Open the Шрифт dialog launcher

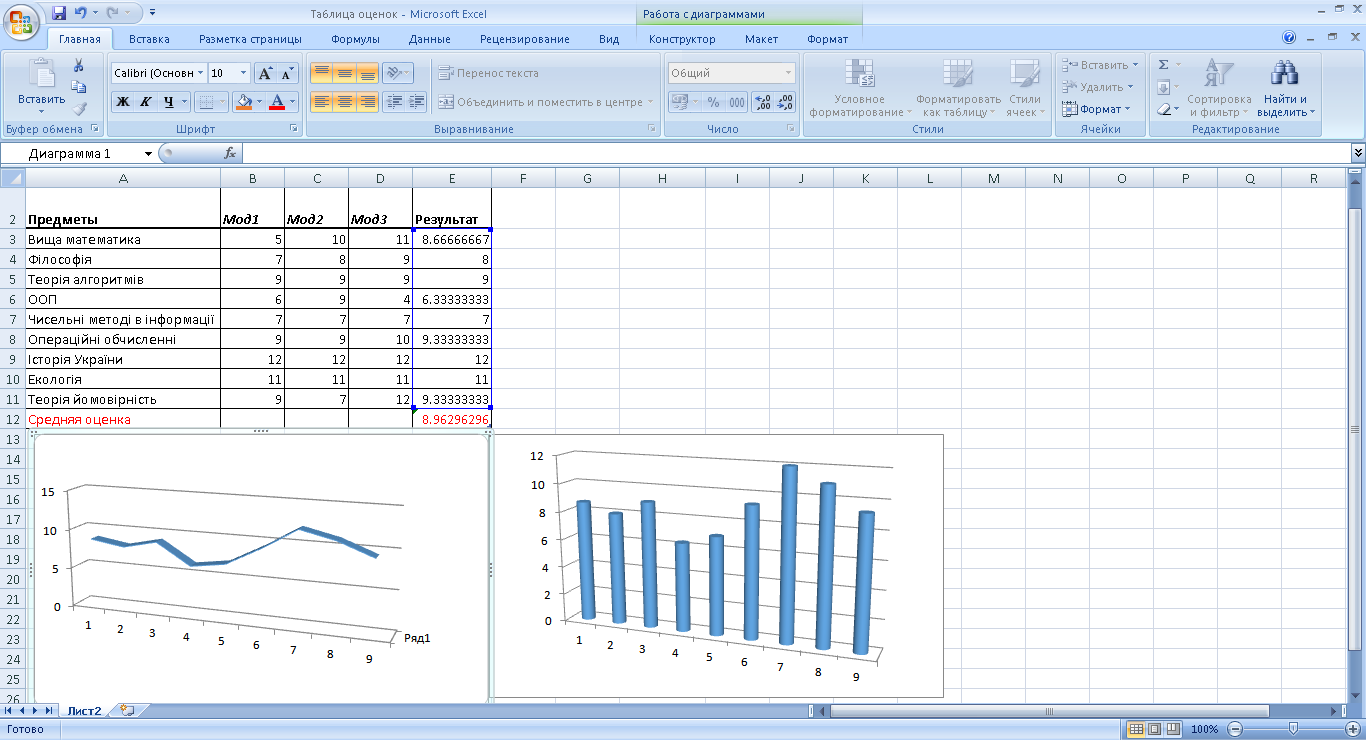click(294, 129)
